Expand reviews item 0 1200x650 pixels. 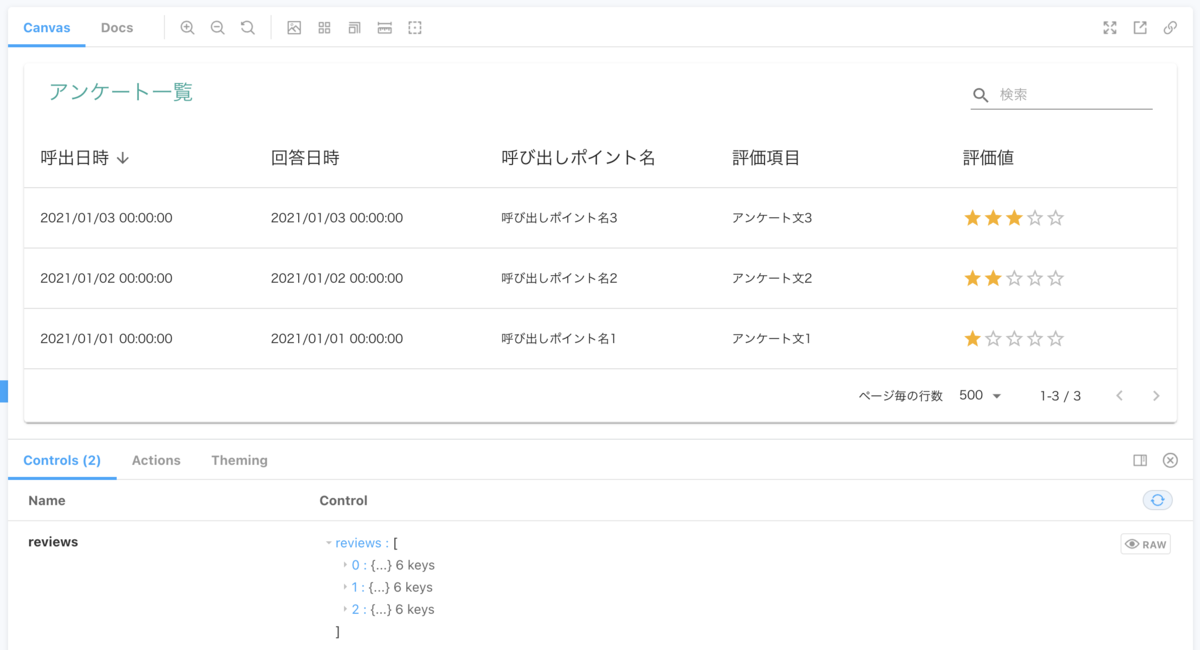click(x=346, y=565)
